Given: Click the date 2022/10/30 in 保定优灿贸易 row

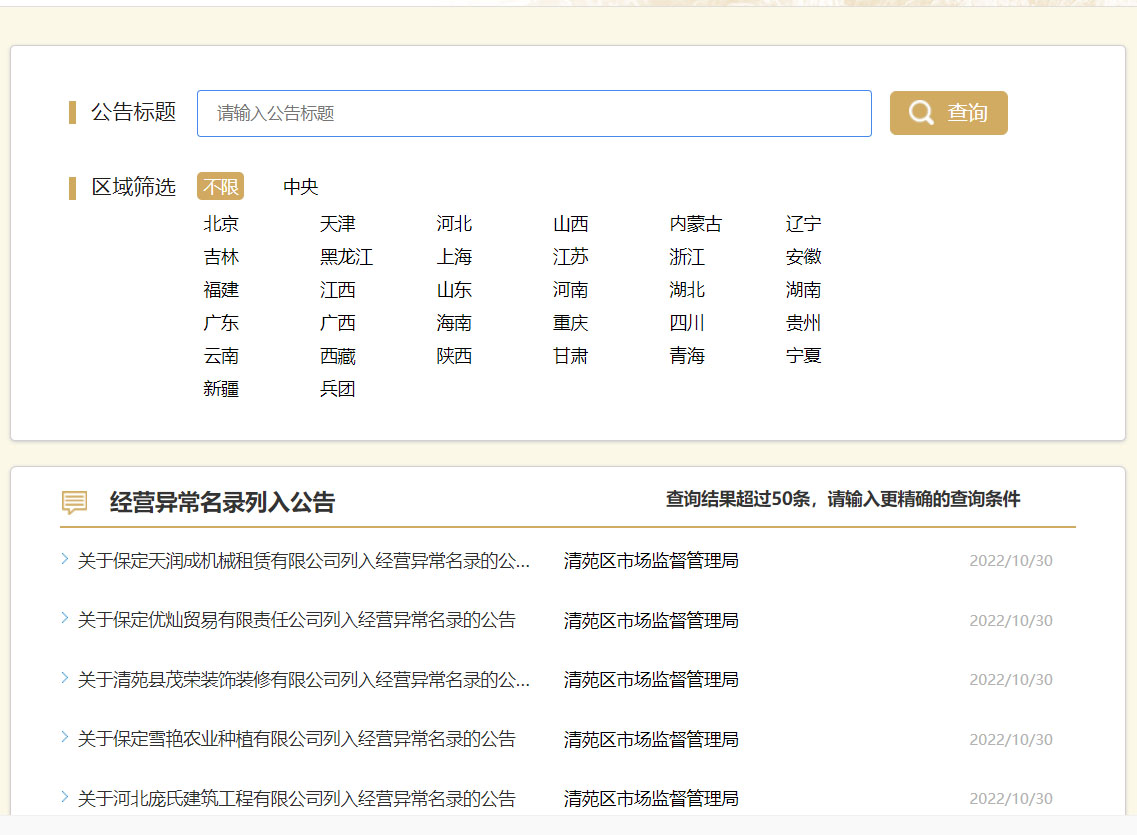Looking at the screenshot, I should (x=1011, y=620).
